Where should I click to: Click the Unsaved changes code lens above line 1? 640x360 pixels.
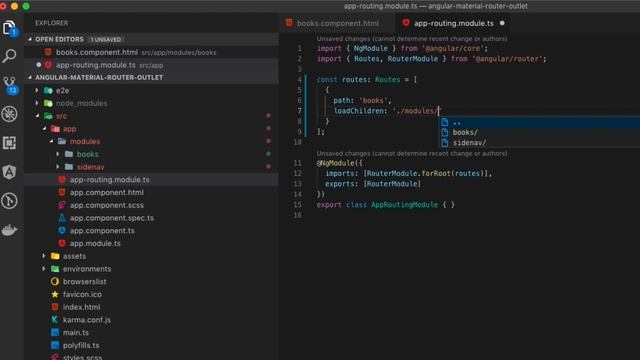tap(412, 39)
